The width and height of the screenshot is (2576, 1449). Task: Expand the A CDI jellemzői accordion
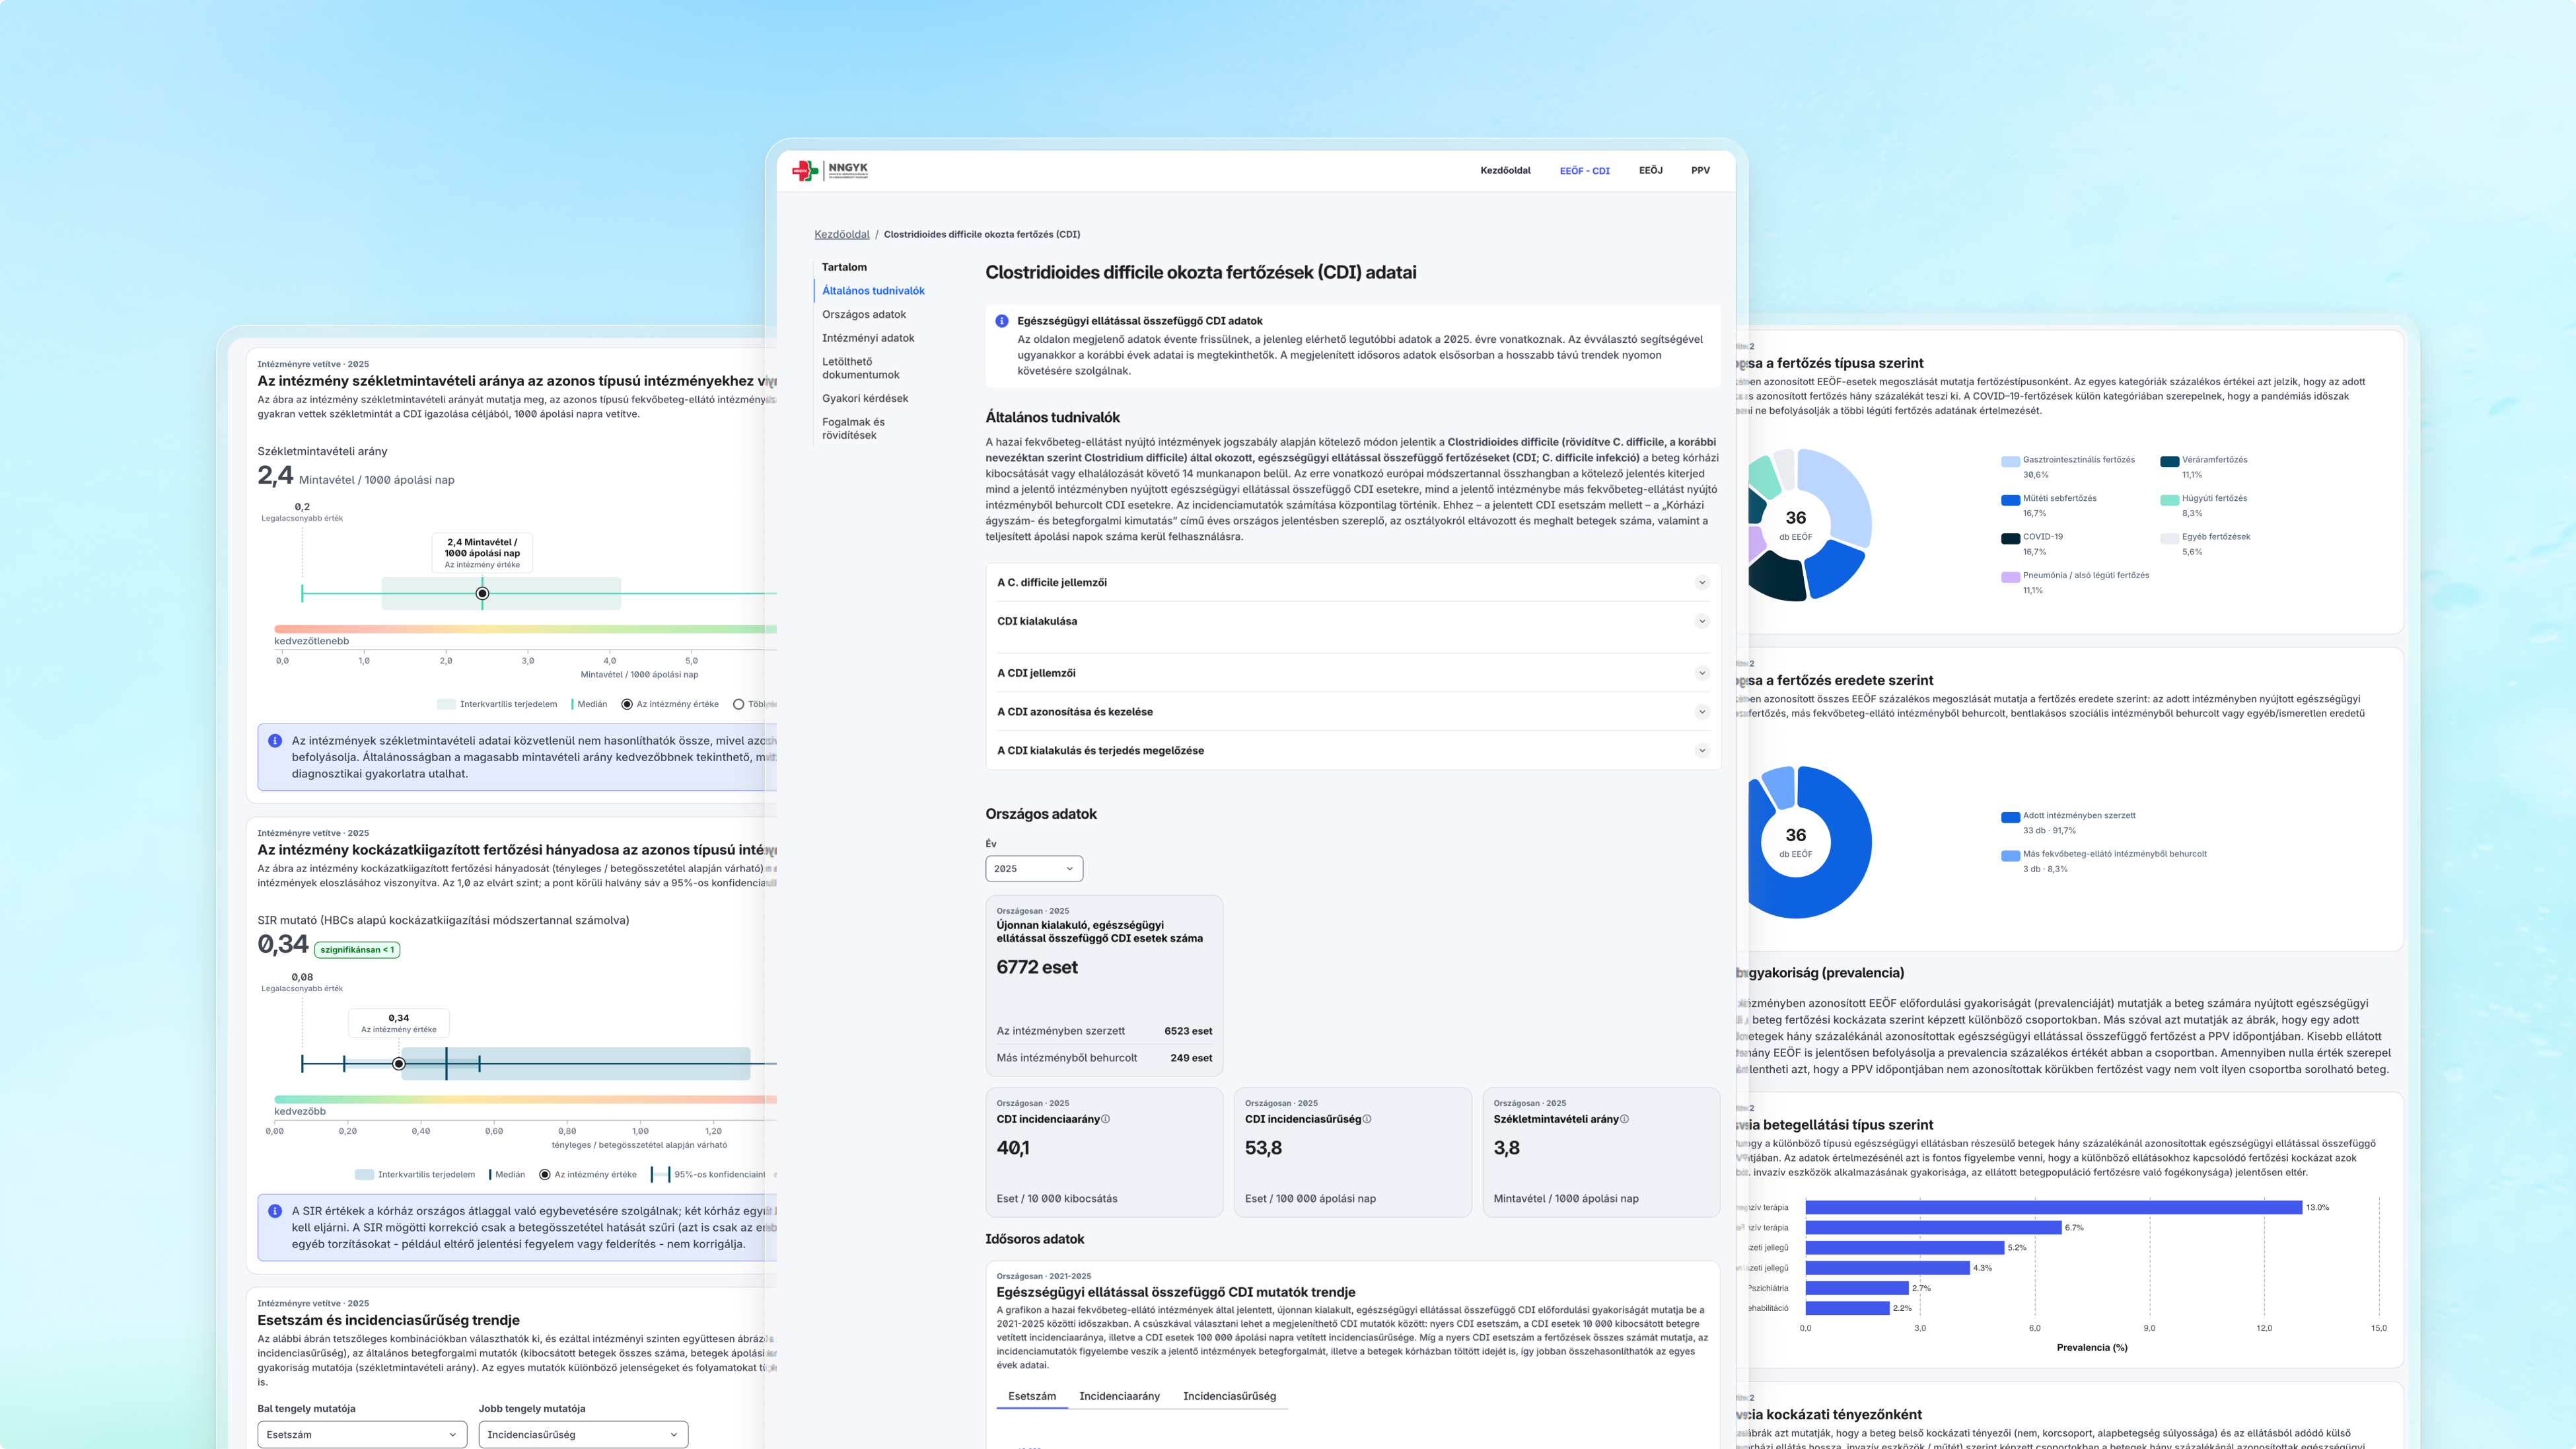[1352, 673]
